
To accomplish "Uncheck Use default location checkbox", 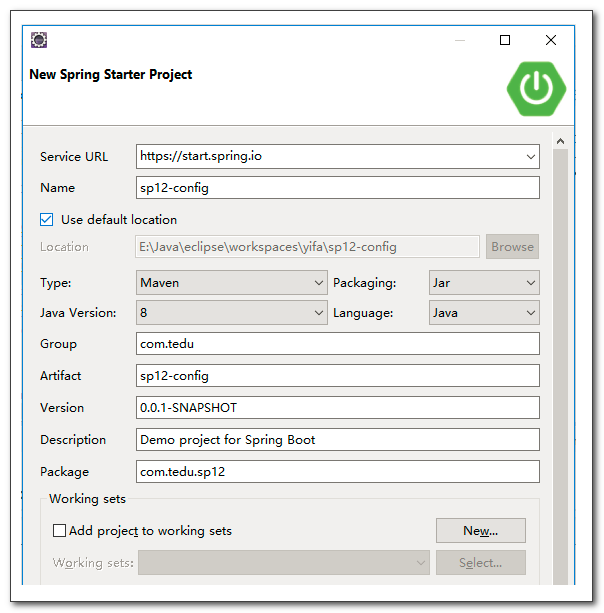I will click(x=47, y=219).
